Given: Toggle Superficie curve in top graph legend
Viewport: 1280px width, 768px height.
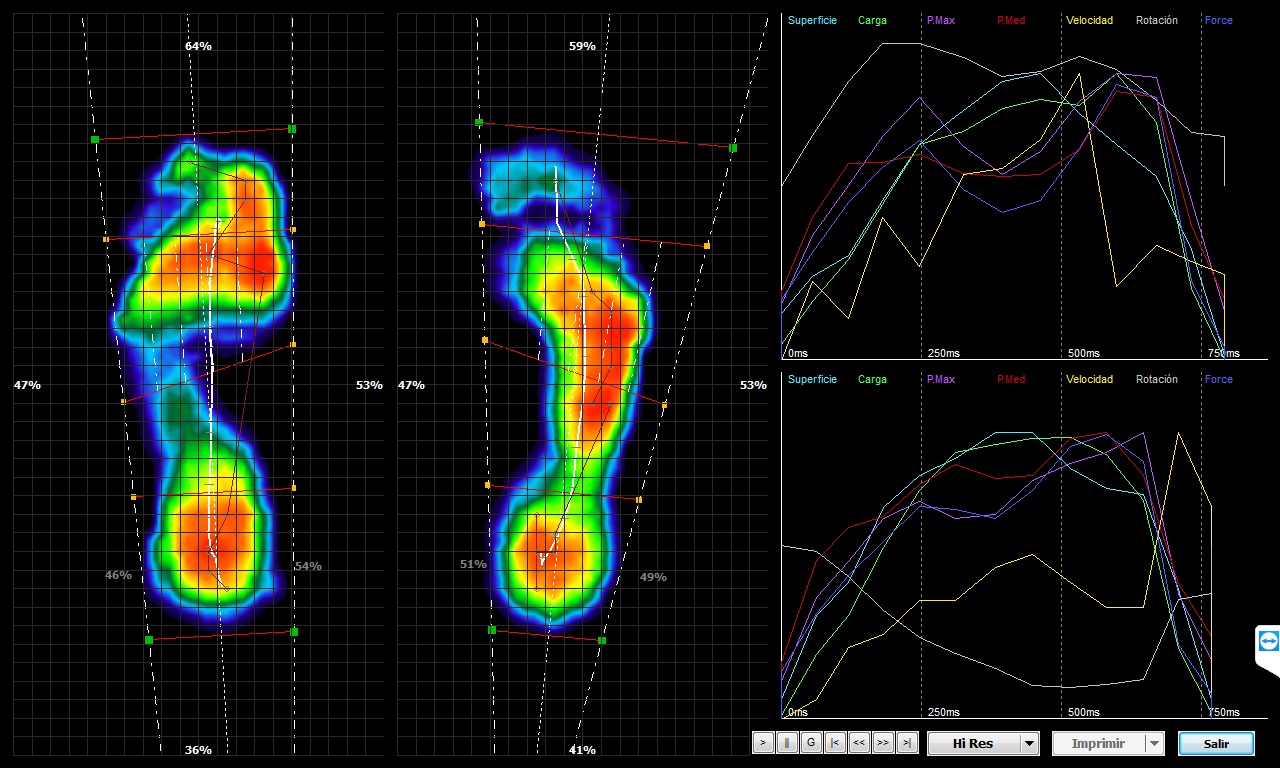Looking at the screenshot, I should click(812, 21).
